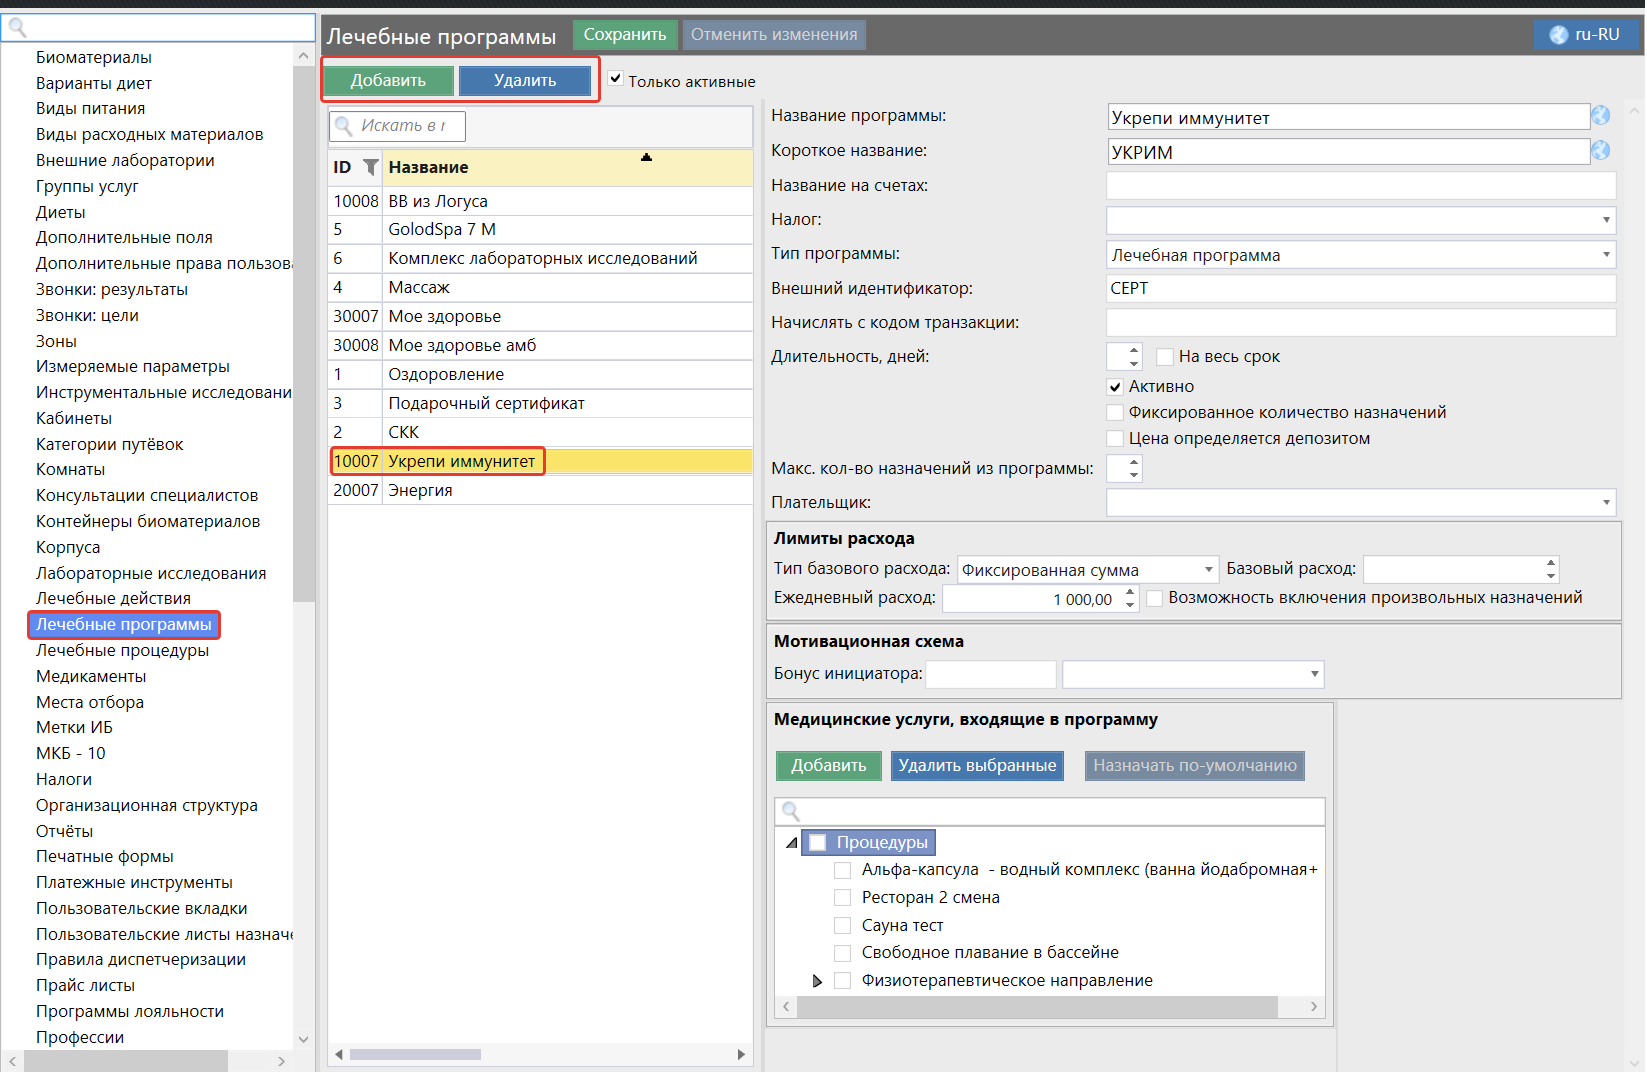
Task: Increase the daily expense spinner value
Action: coord(1130,592)
